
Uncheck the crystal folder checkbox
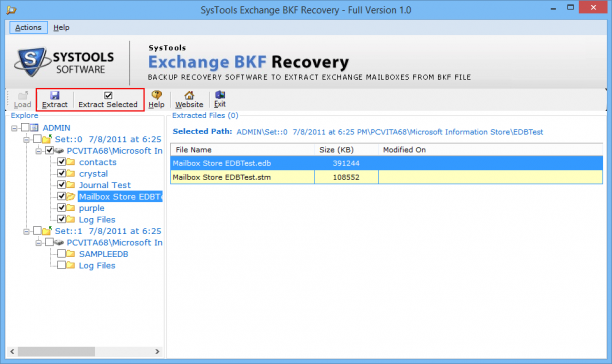click(x=61, y=173)
